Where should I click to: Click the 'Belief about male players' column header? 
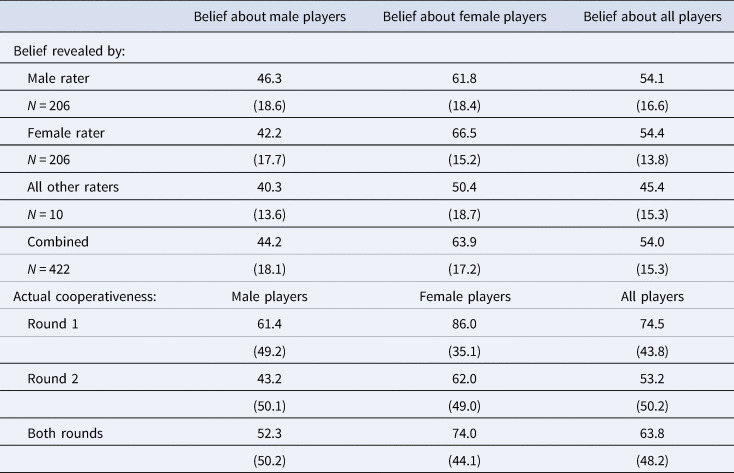pyautogui.click(x=270, y=16)
